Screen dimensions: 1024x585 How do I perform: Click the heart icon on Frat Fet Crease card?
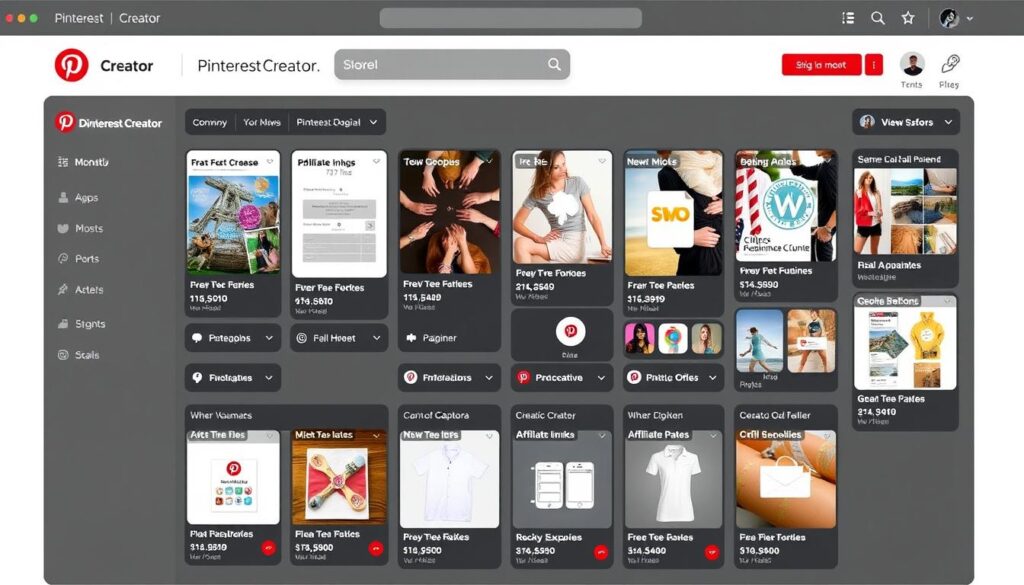pos(270,161)
